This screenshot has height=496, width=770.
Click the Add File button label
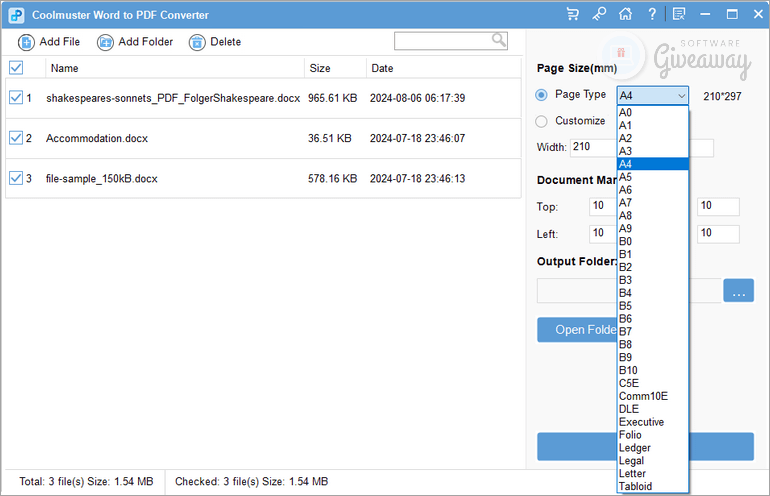59,42
